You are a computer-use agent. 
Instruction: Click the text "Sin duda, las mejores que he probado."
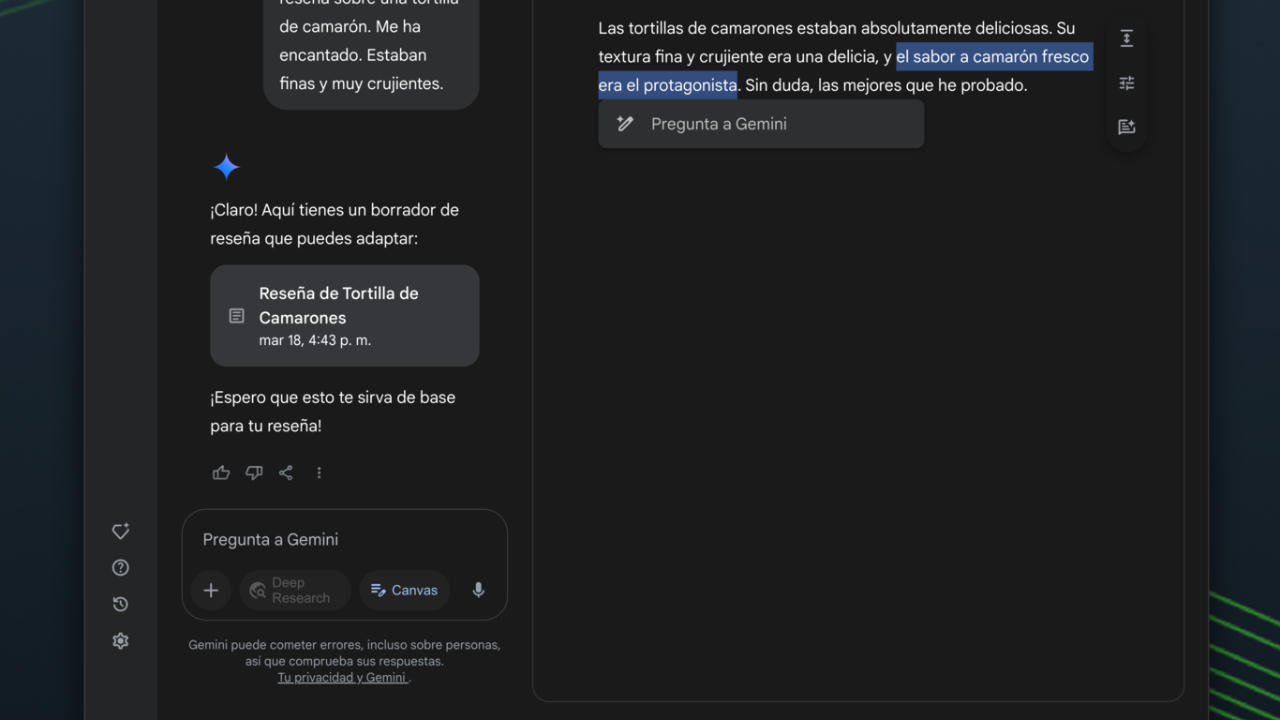[886, 86]
